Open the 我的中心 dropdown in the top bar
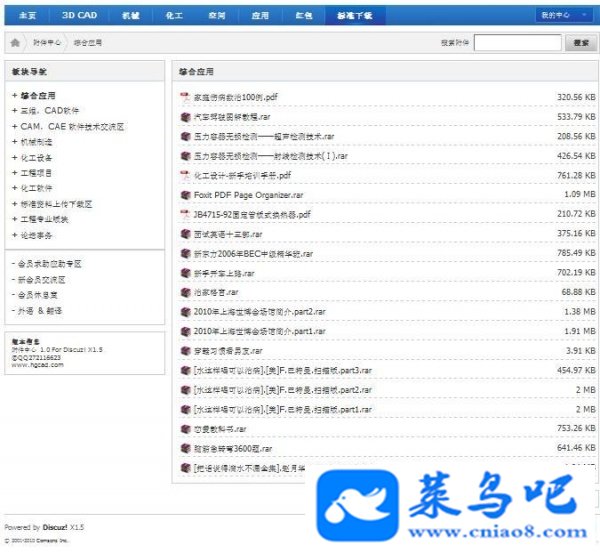 [564, 15]
